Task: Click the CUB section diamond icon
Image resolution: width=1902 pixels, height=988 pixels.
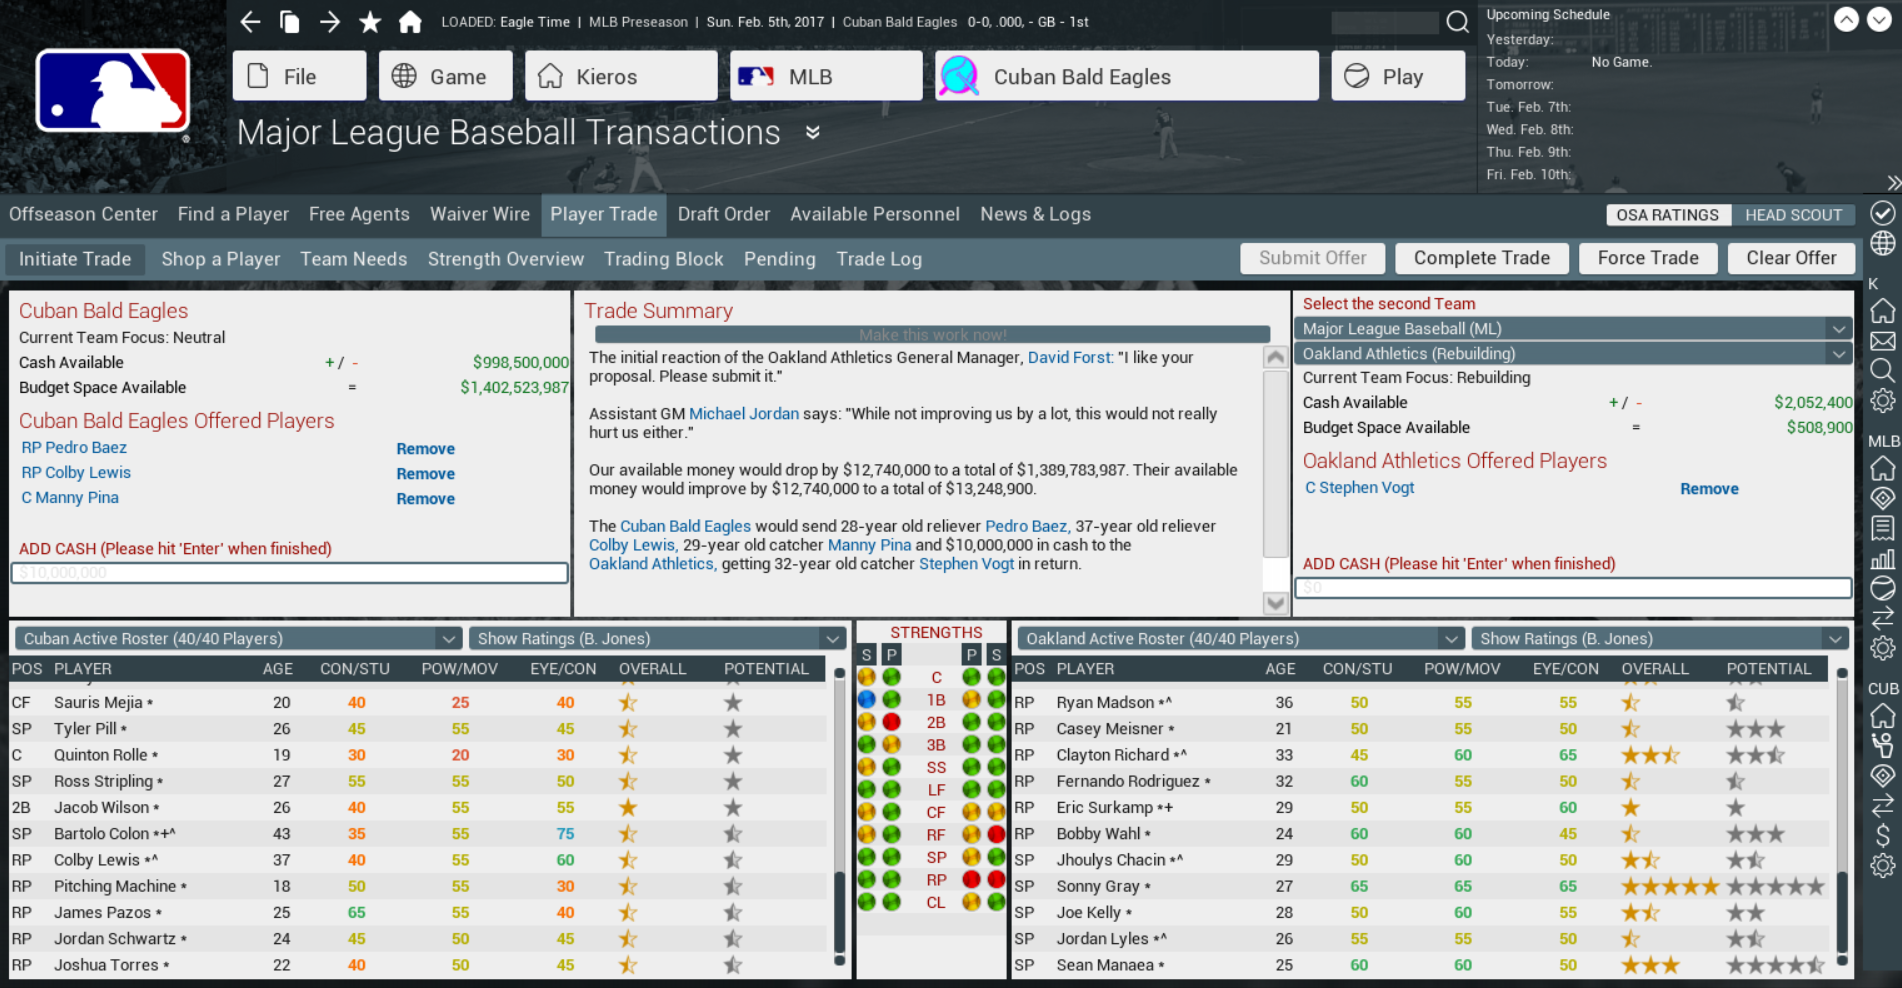Action: [x=1883, y=775]
